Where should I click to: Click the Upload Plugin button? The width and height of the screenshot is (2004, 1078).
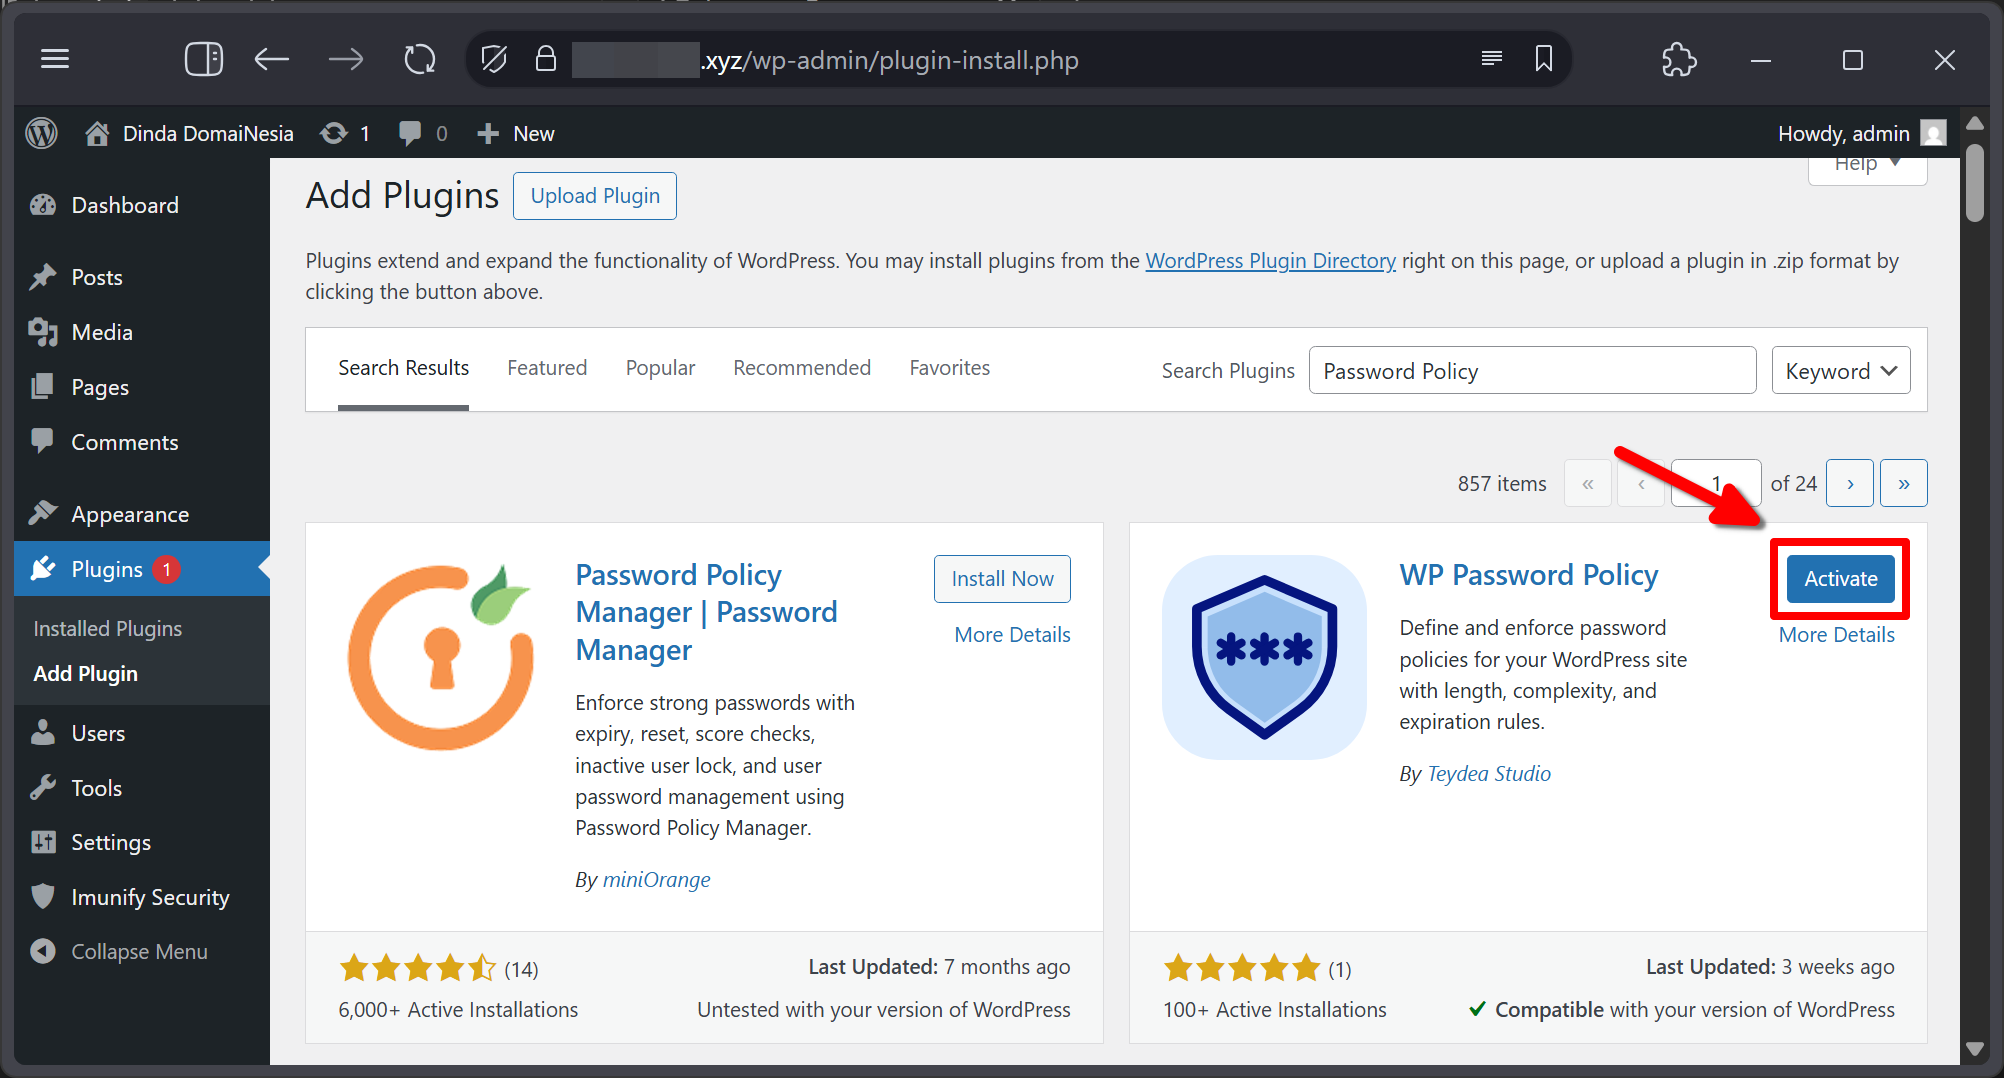click(x=595, y=196)
